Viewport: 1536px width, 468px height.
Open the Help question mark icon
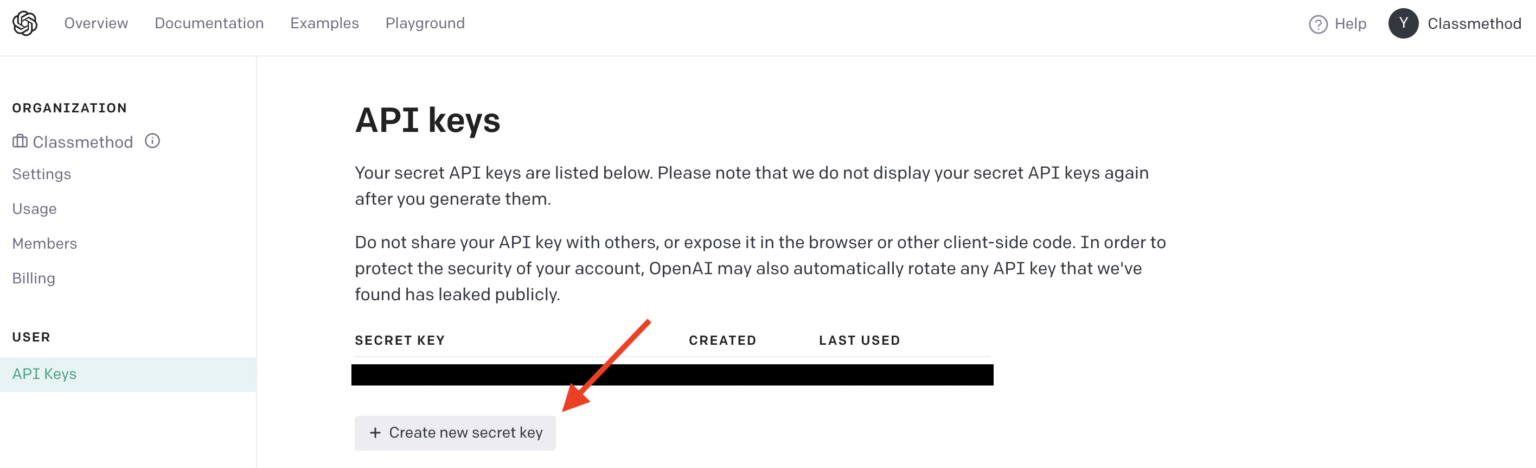pos(1318,24)
